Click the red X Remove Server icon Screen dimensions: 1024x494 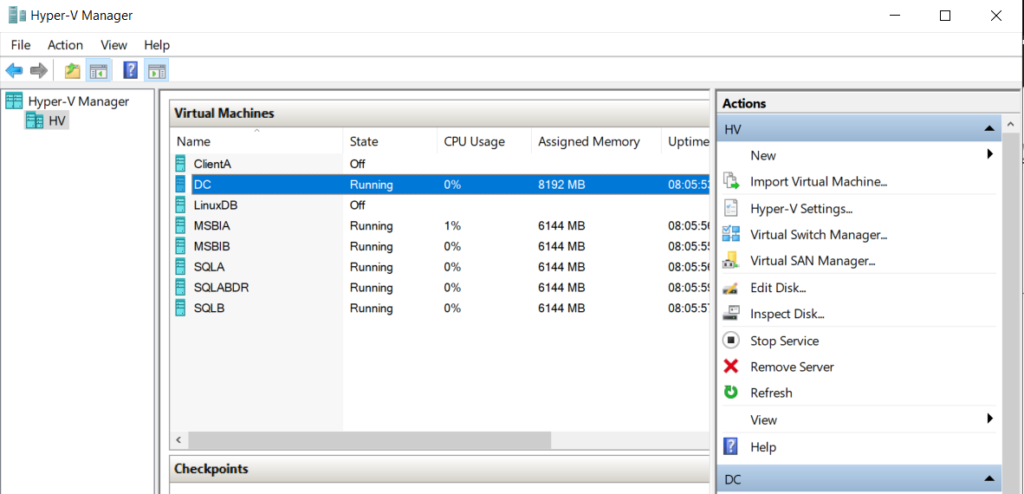point(731,367)
